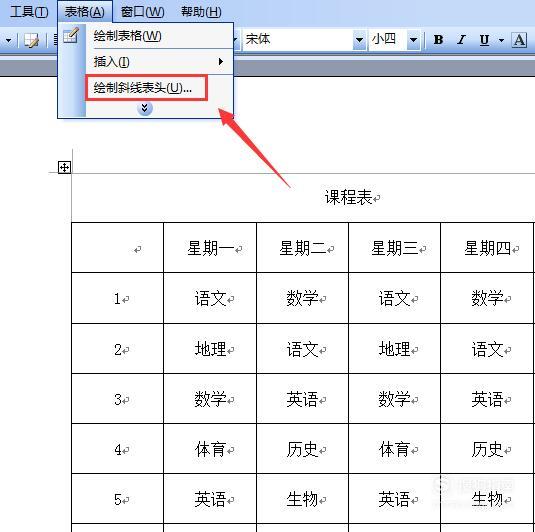The height and width of the screenshot is (532, 535).
Task: Expand the full menu with the double chevron
Action: click(145, 109)
